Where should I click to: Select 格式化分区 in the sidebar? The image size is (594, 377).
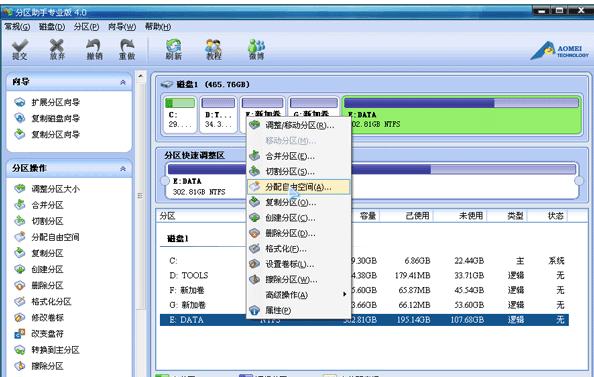43,302
